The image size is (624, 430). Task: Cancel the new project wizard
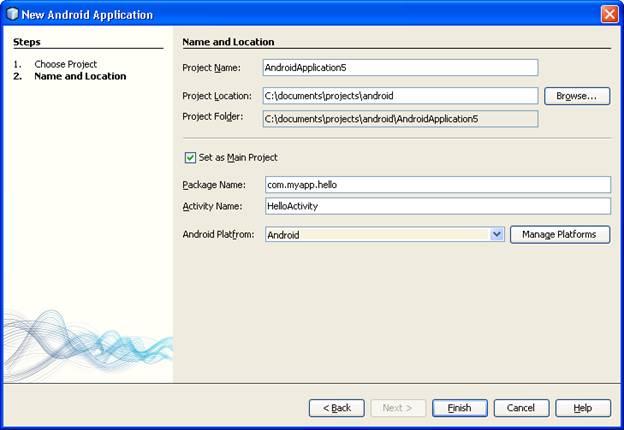(521, 408)
